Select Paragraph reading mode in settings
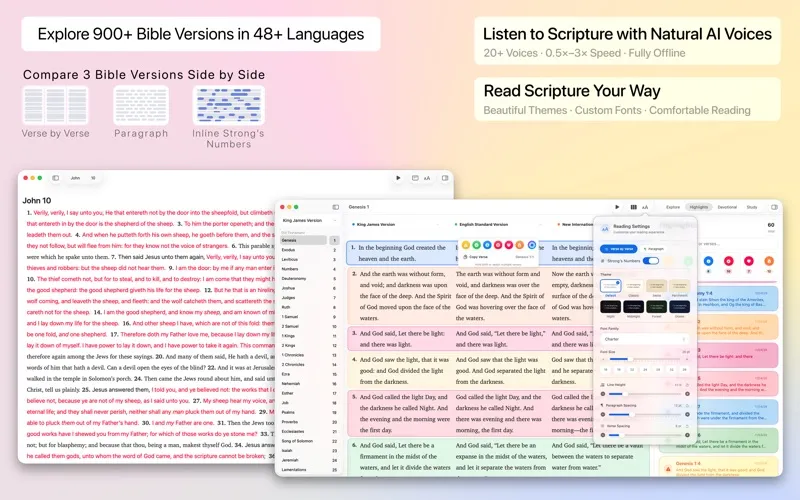 coord(654,249)
